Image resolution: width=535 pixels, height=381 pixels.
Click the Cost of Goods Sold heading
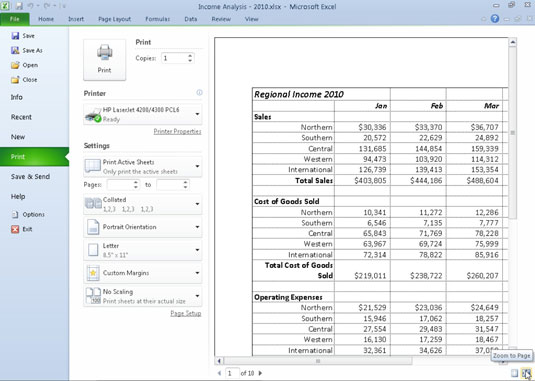point(287,201)
